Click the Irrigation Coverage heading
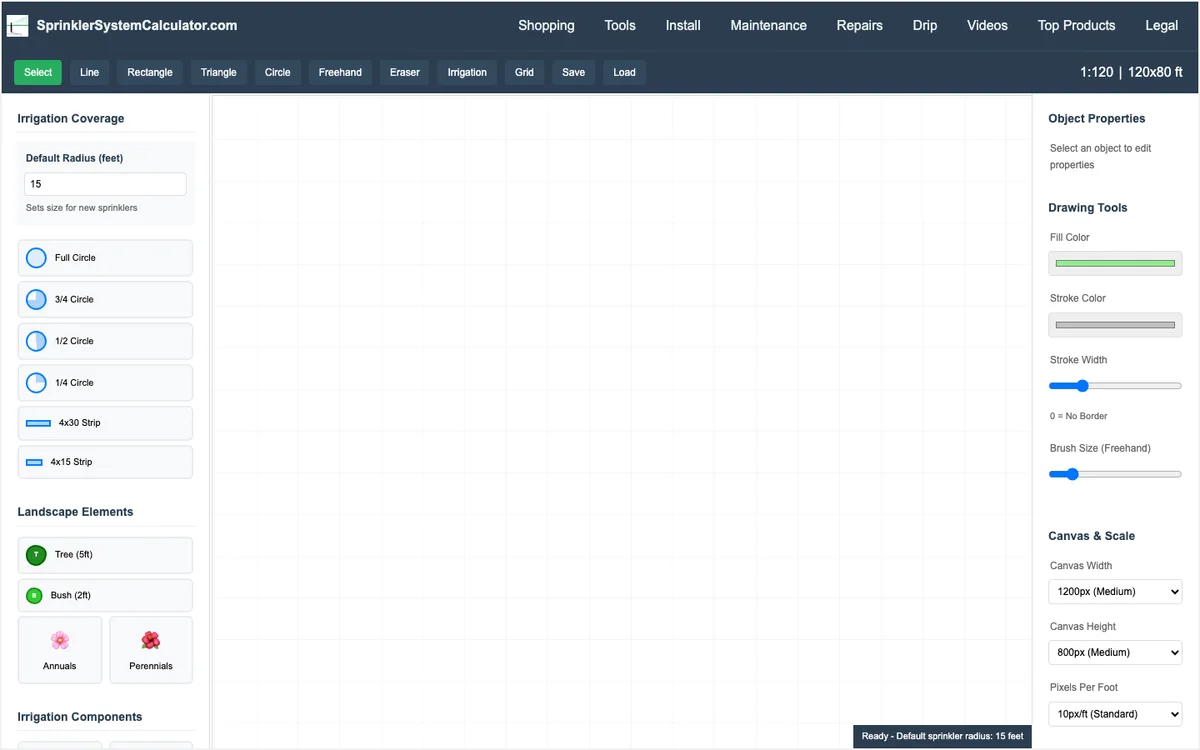 click(71, 118)
